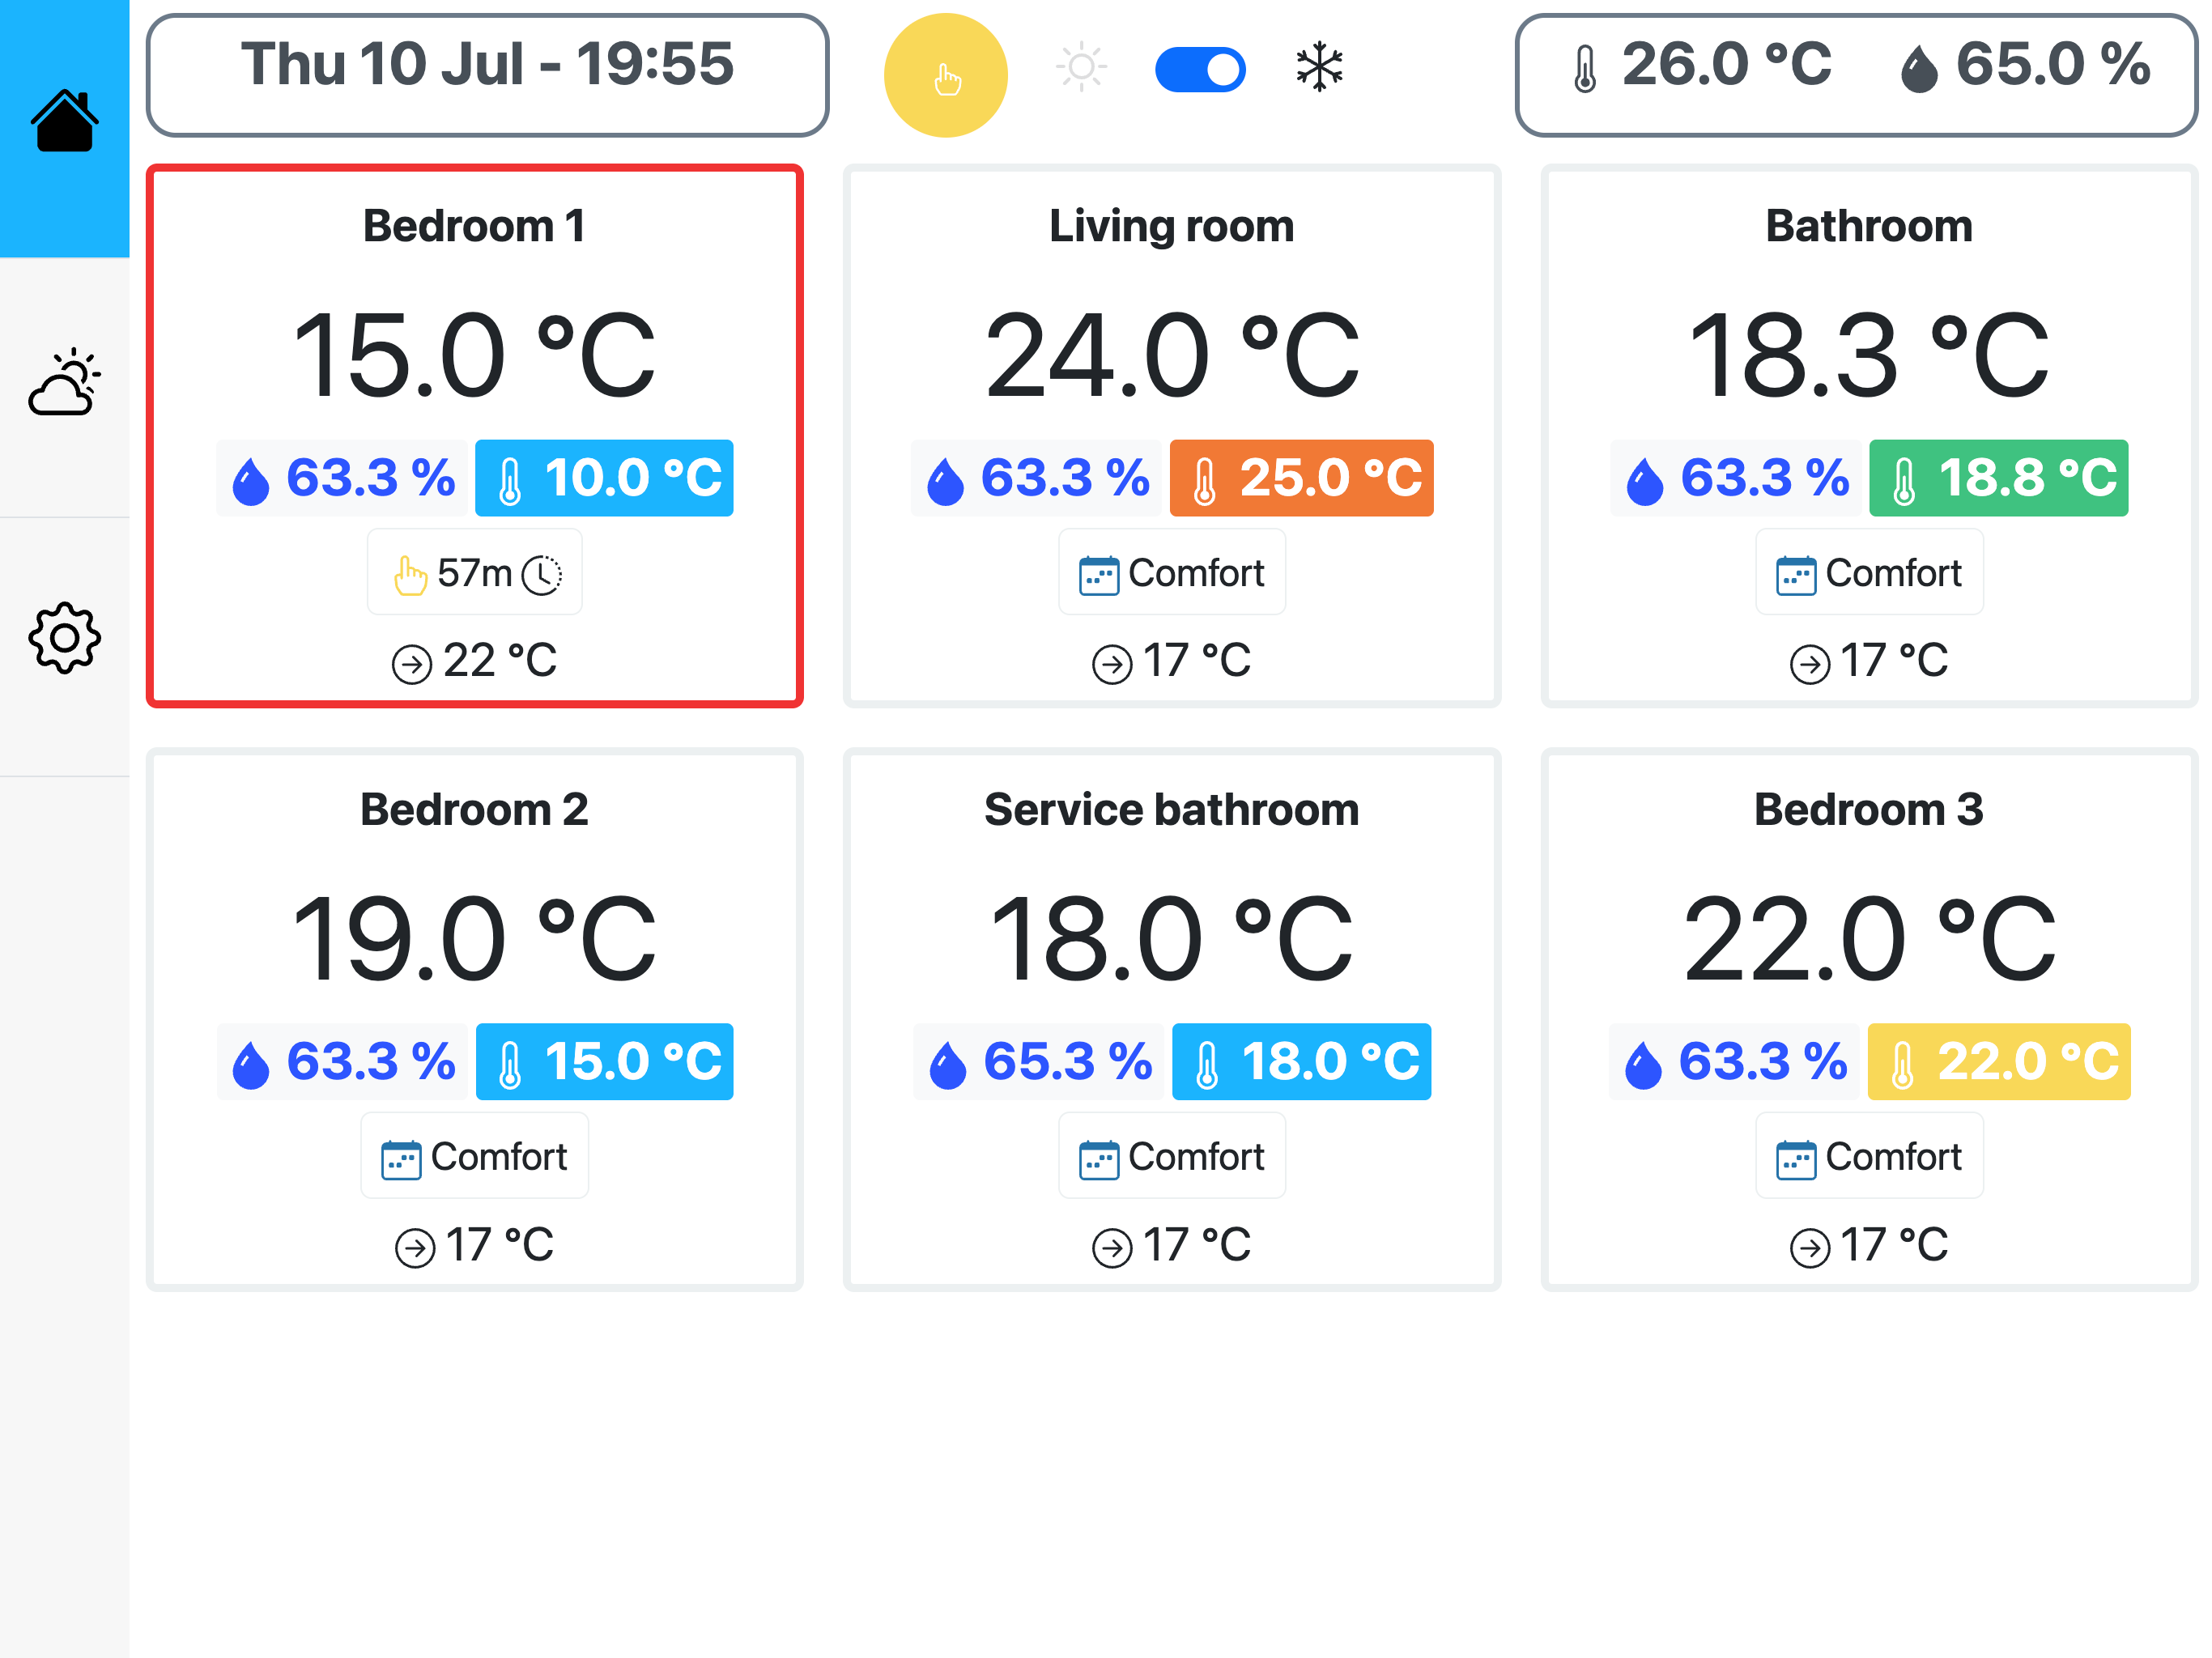Click Living room orange 25.0 °C setpoint
Viewport: 2212px width, 1658px height.
(1301, 478)
